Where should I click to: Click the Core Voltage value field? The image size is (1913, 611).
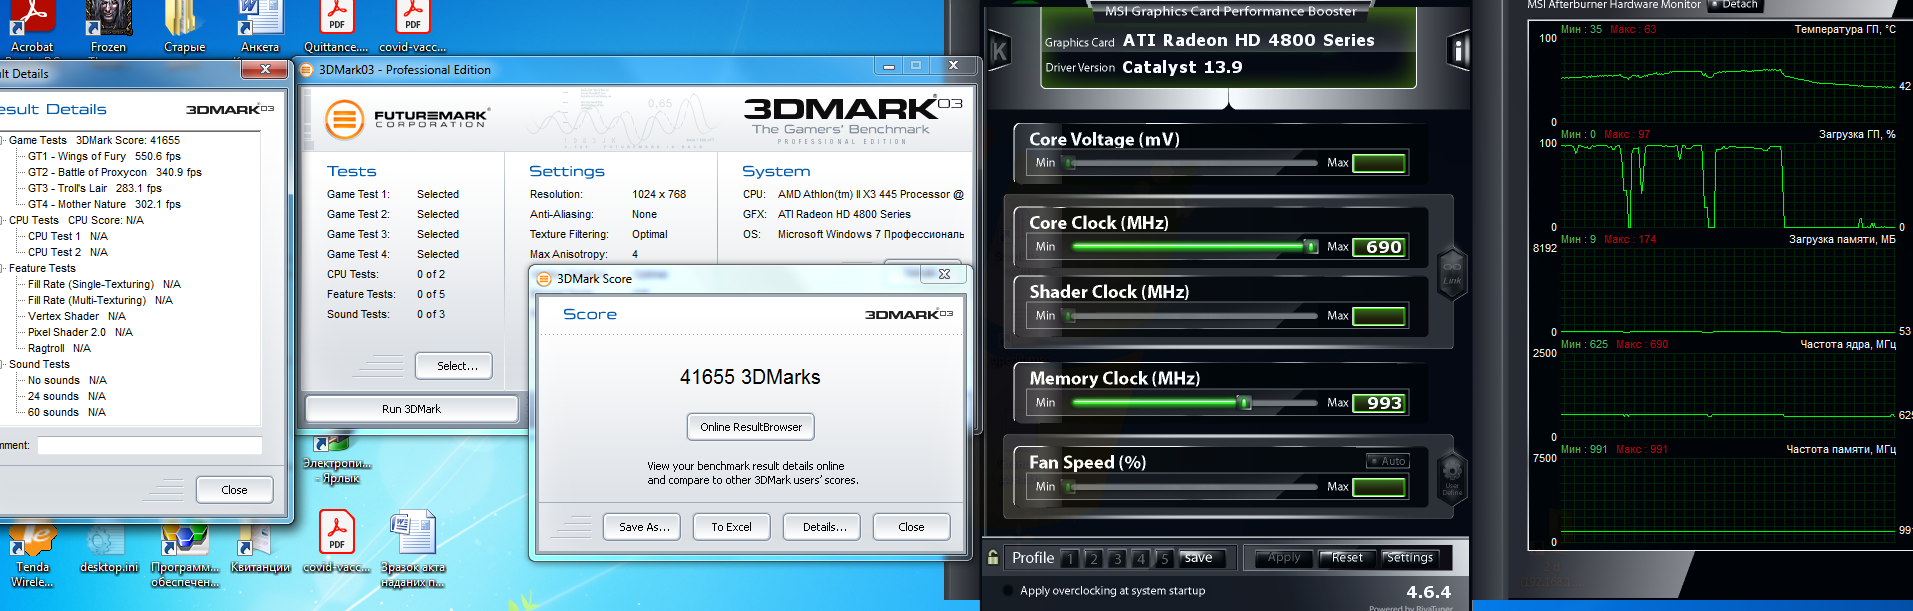[1380, 163]
